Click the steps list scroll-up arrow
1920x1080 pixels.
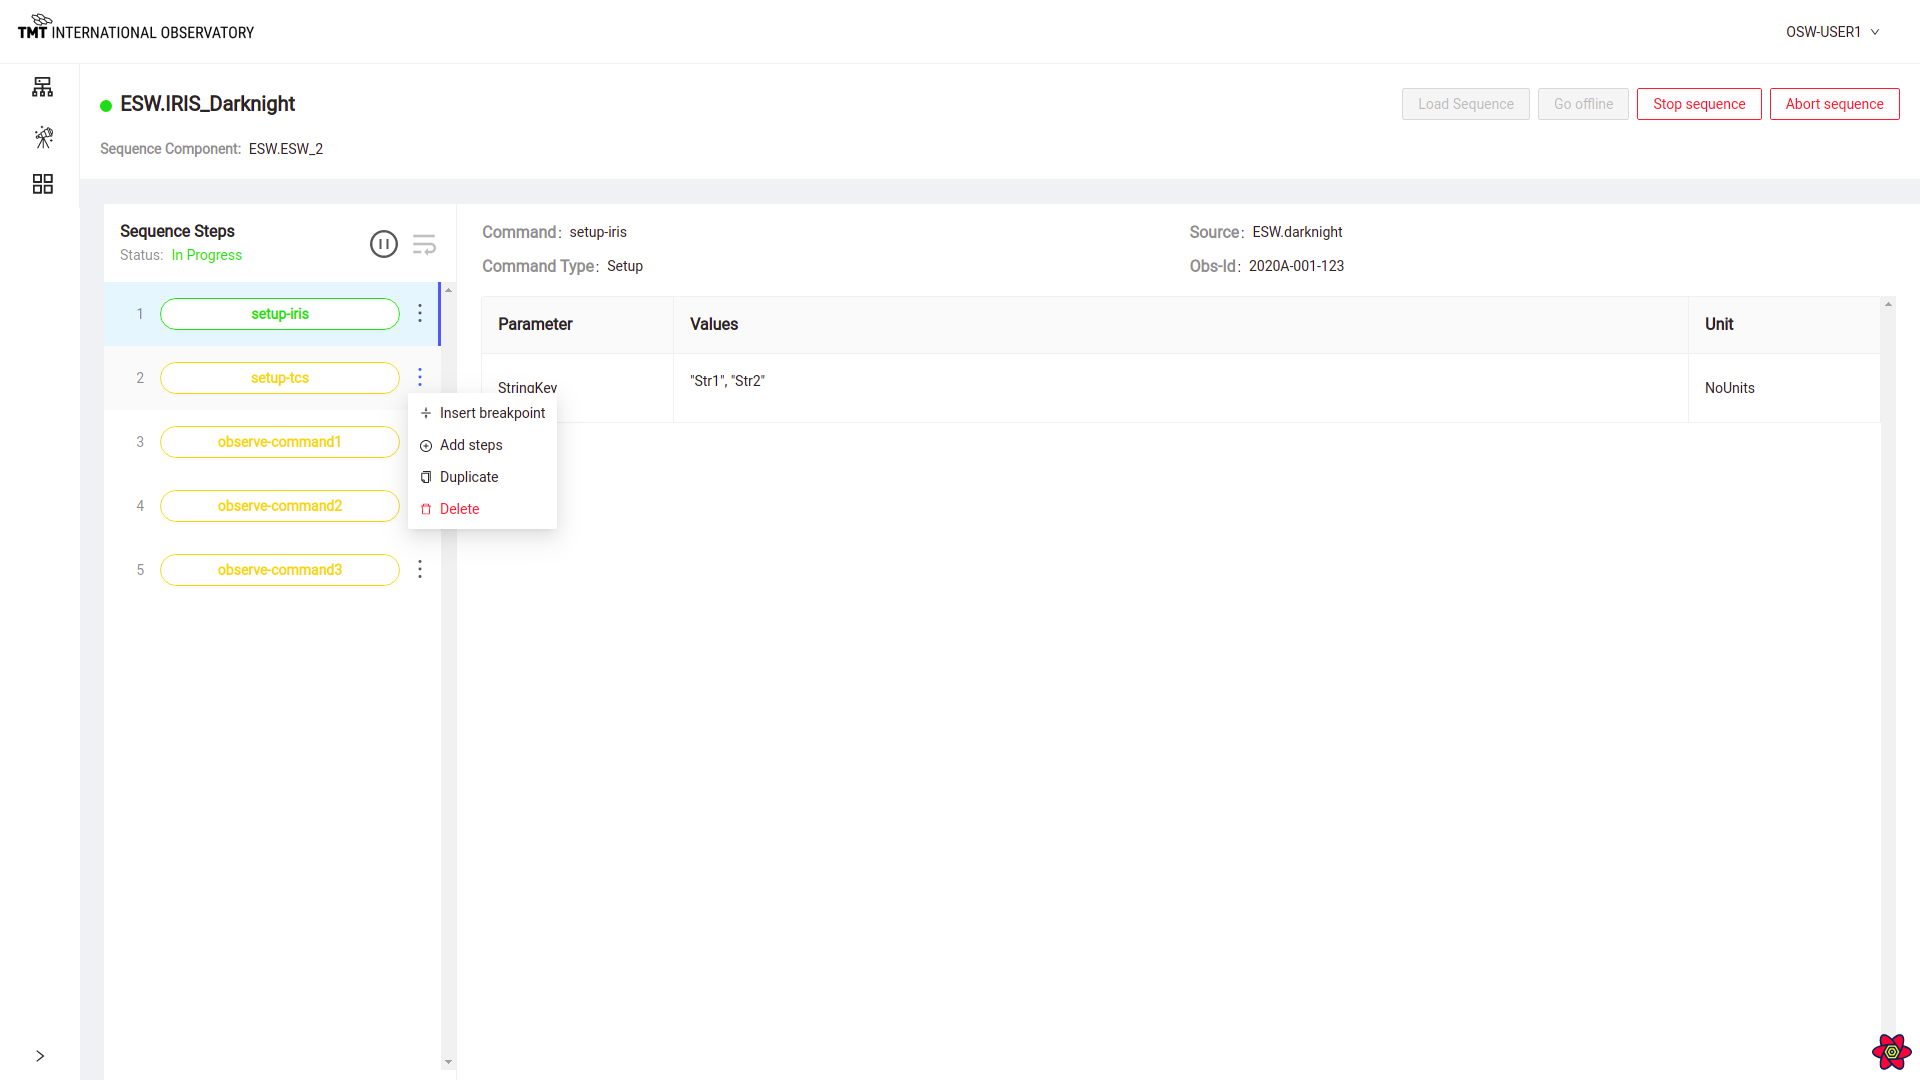[x=448, y=290]
